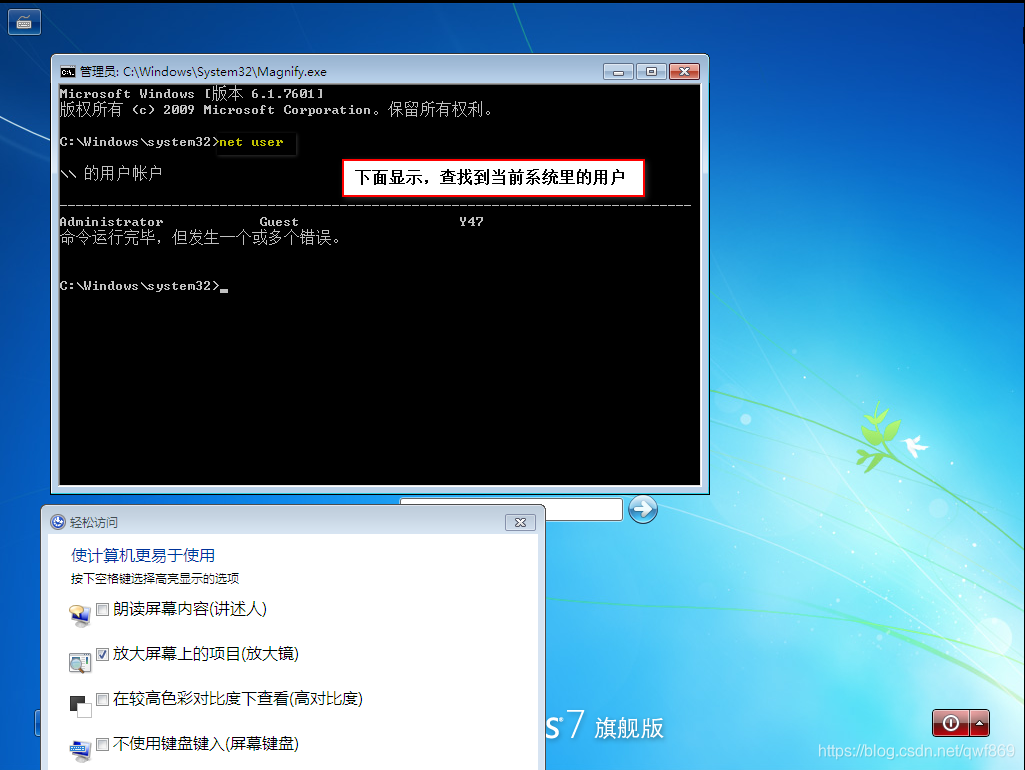
Task: Click the '使计算机更易于使用' heading
Action: 143,556
